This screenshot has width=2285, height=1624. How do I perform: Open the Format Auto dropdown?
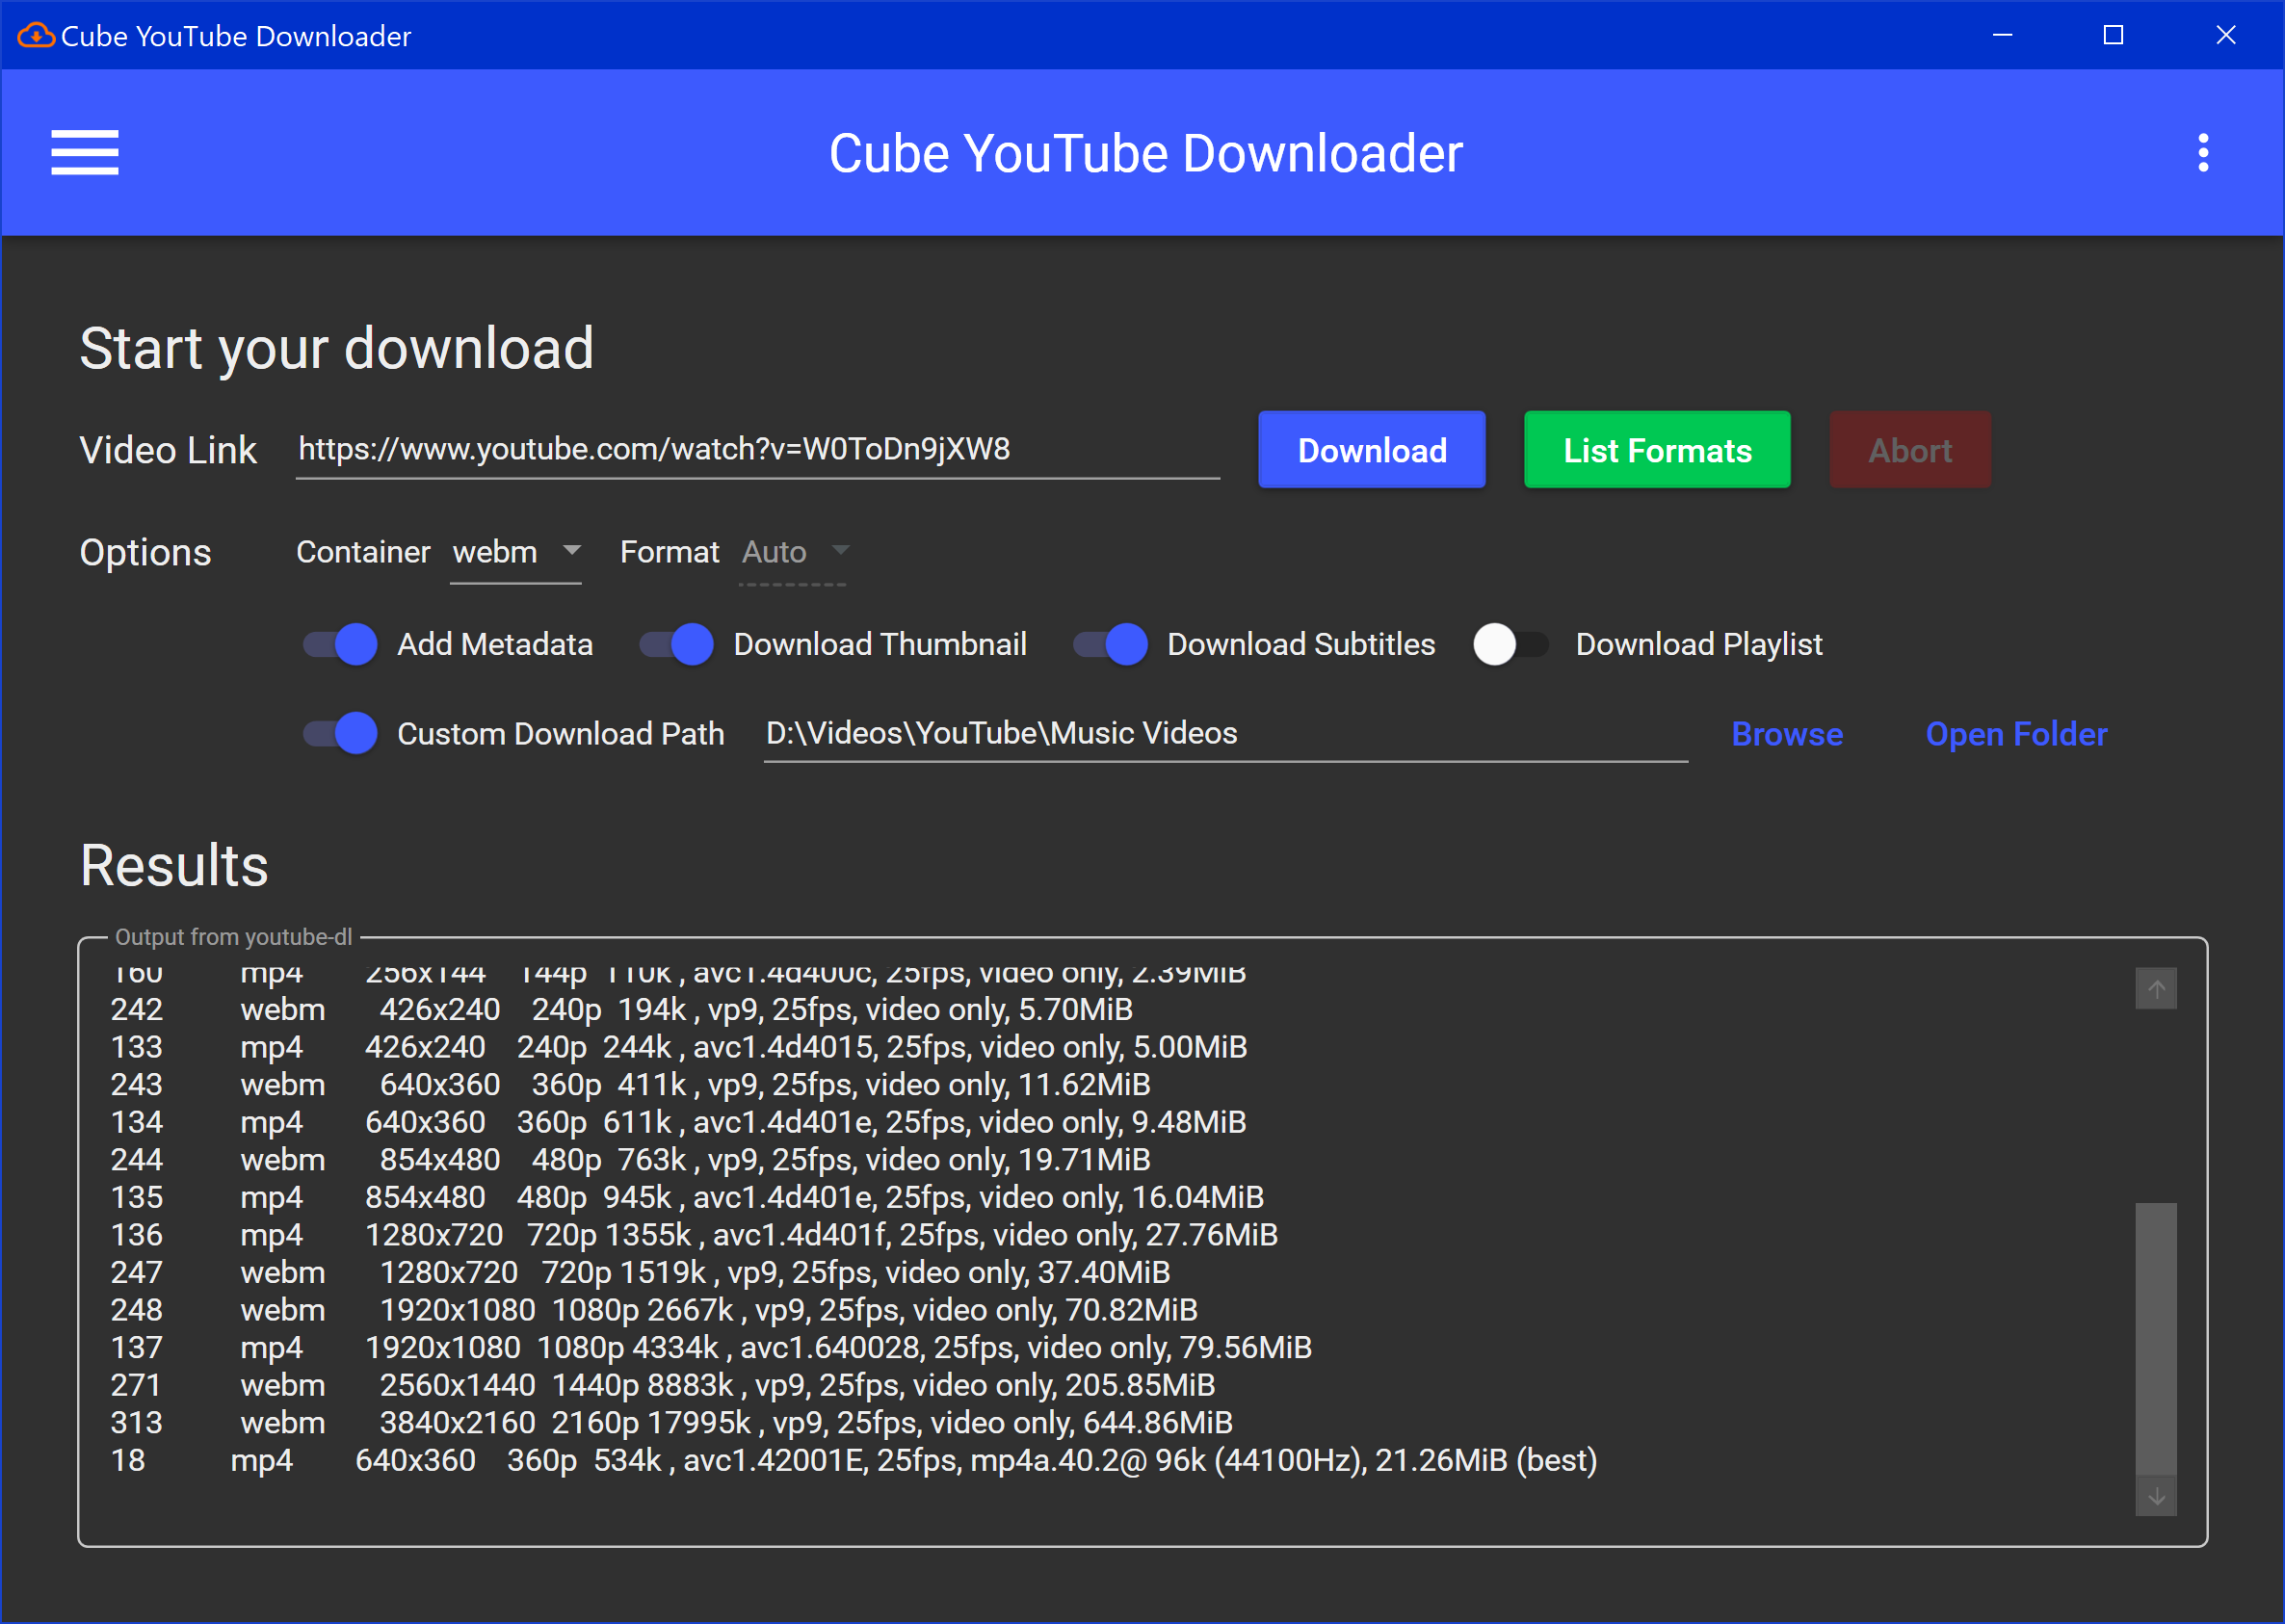[794, 552]
